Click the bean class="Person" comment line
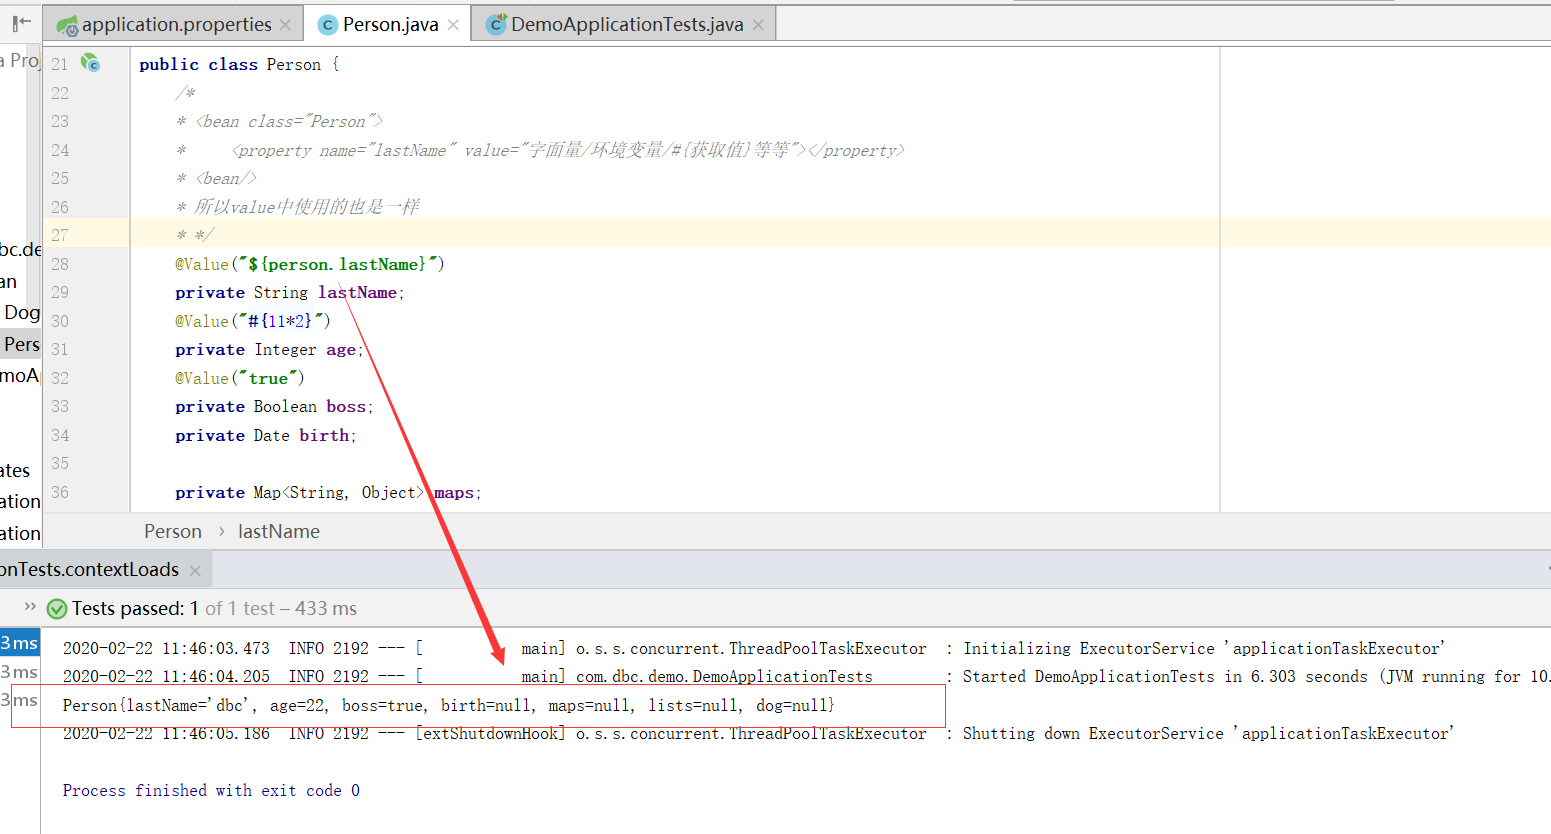This screenshot has width=1551, height=834. point(279,122)
